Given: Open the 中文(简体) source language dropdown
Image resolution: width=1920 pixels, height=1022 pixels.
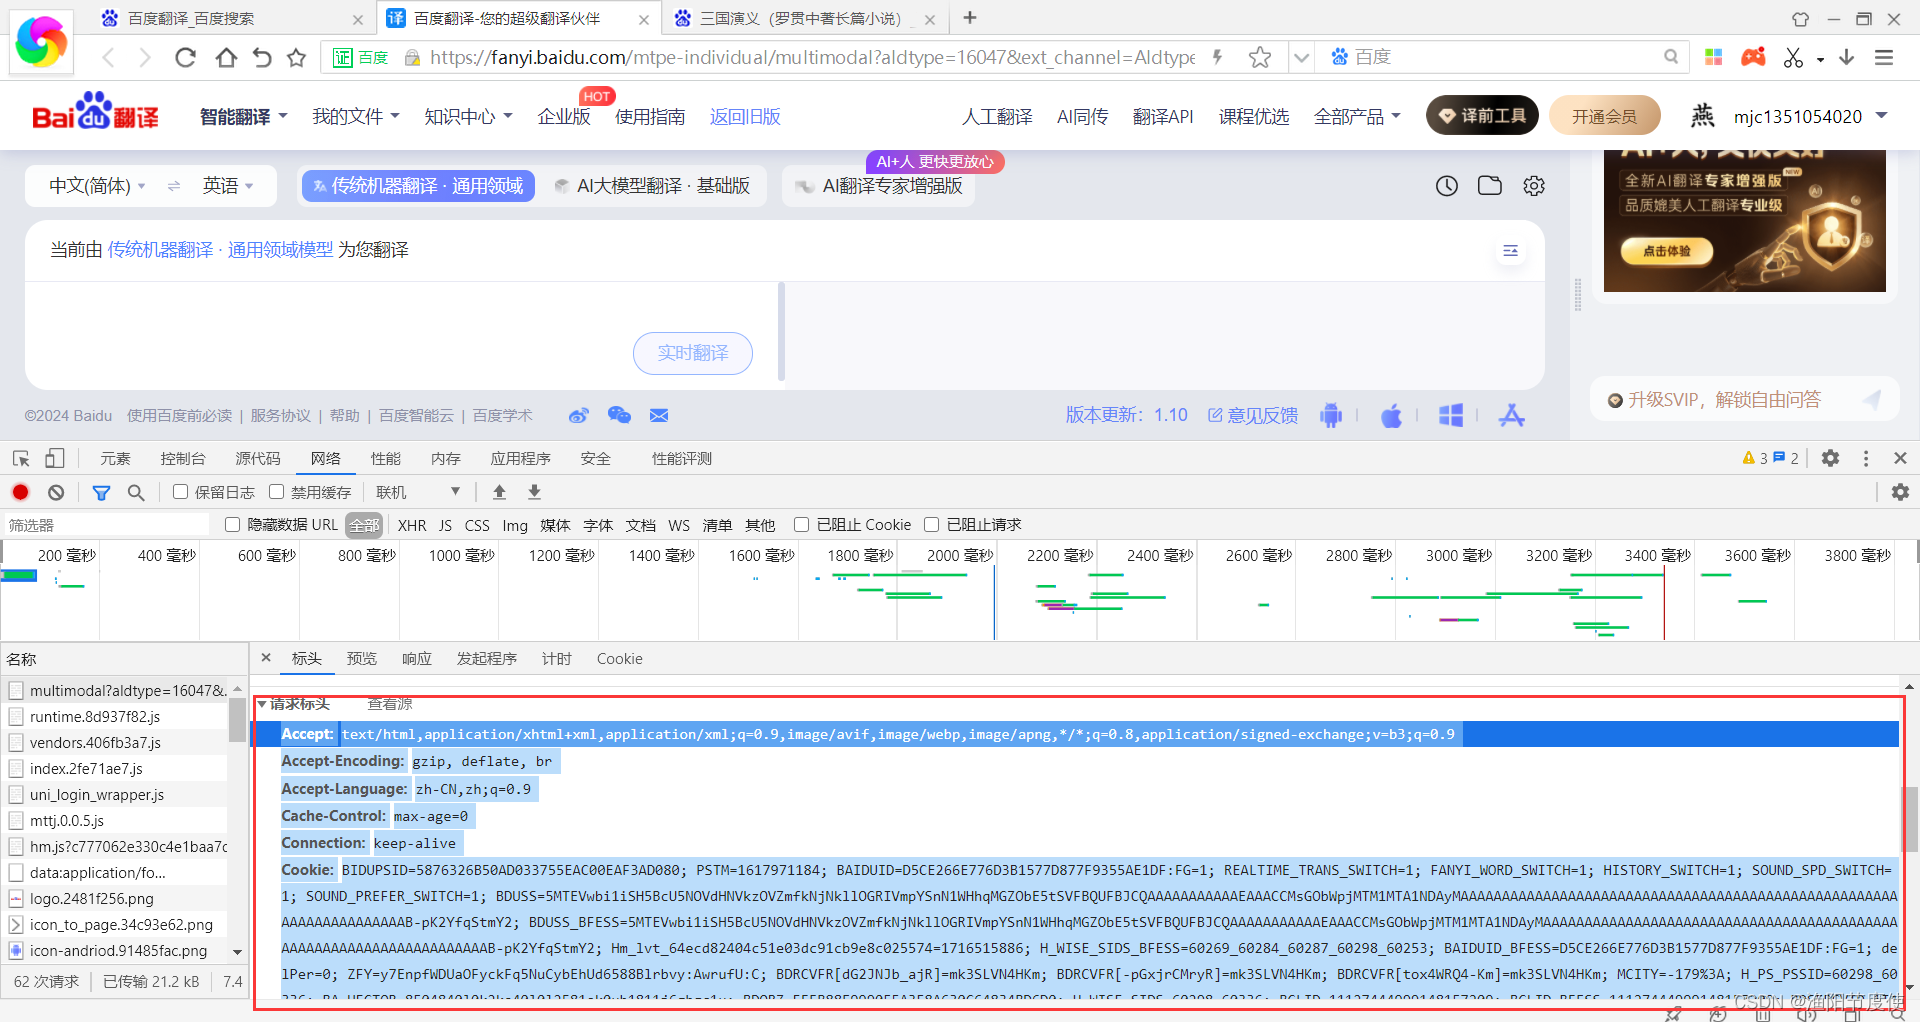Looking at the screenshot, I should (x=97, y=186).
